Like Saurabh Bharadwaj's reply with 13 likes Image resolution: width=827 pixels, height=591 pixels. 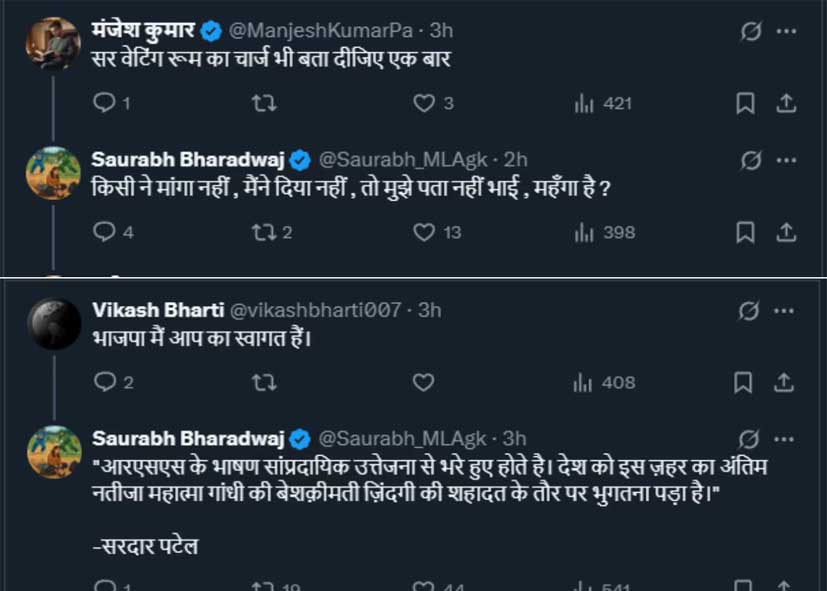pyautogui.click(x=425, y=232)
